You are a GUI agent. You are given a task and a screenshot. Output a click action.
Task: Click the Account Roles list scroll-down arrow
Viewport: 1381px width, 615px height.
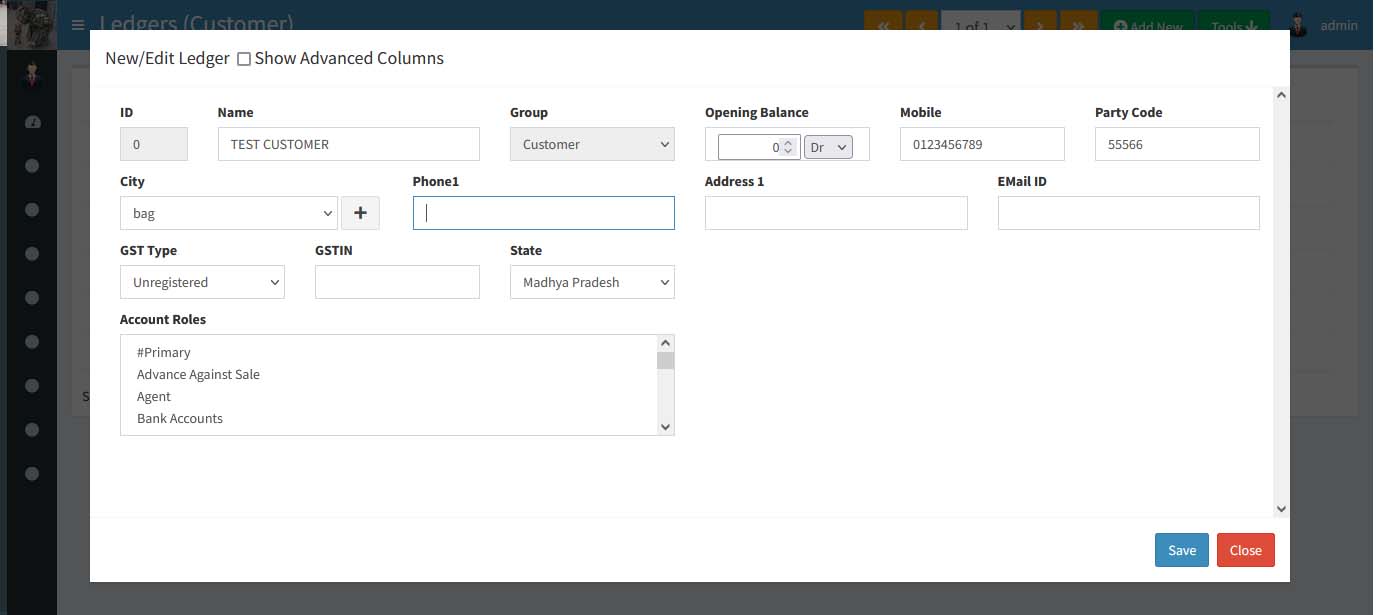[x=666, y=427]
